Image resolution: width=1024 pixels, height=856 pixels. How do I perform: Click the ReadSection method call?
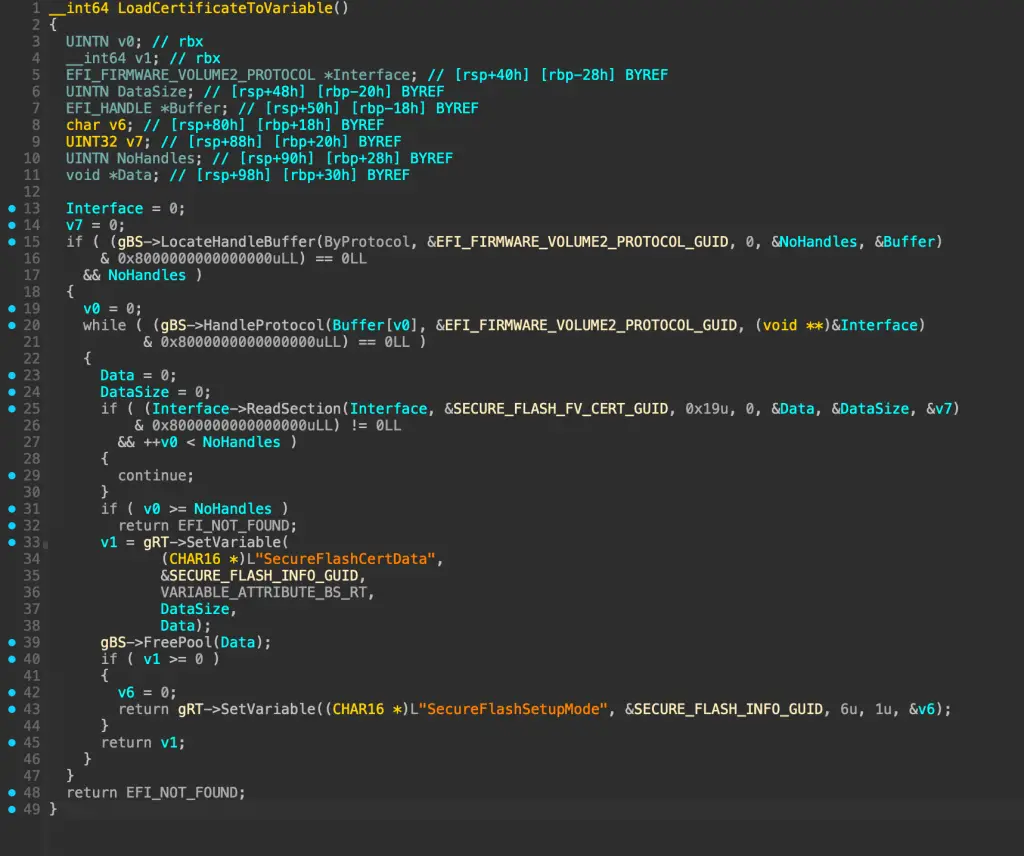coord(293,409)
